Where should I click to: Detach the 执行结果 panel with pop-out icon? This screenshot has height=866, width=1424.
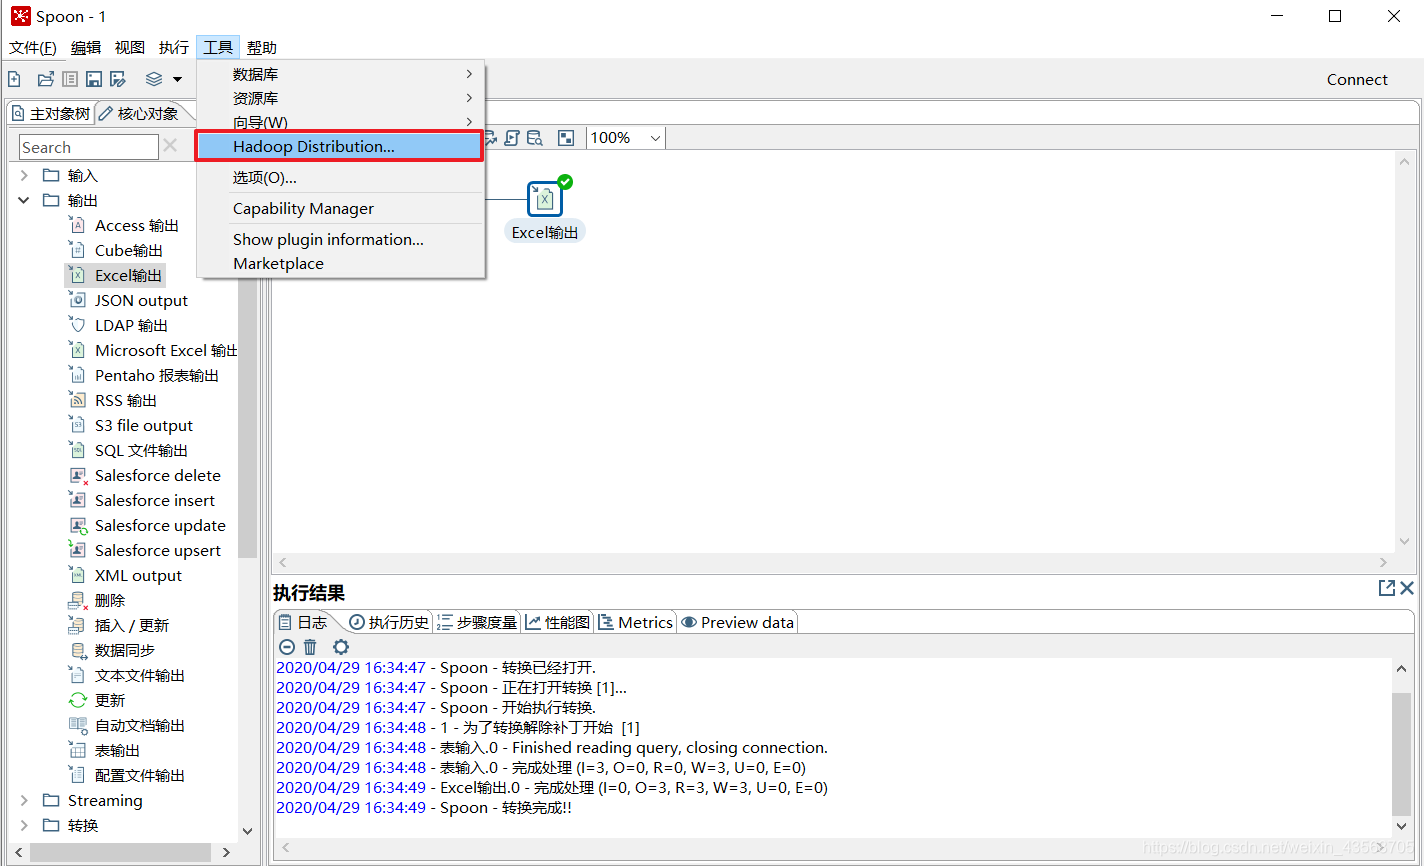pyautogui.click(x=1386, y=588)
